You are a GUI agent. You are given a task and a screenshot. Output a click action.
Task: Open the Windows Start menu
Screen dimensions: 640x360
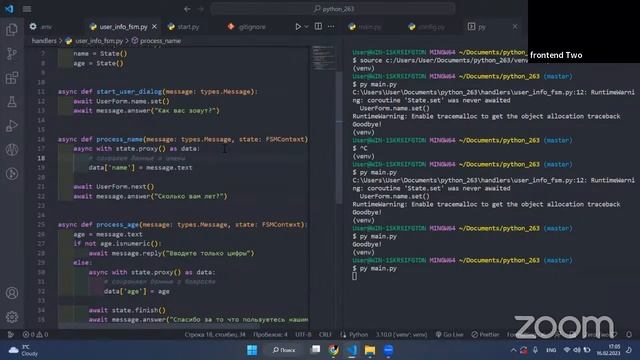point(252,350)
